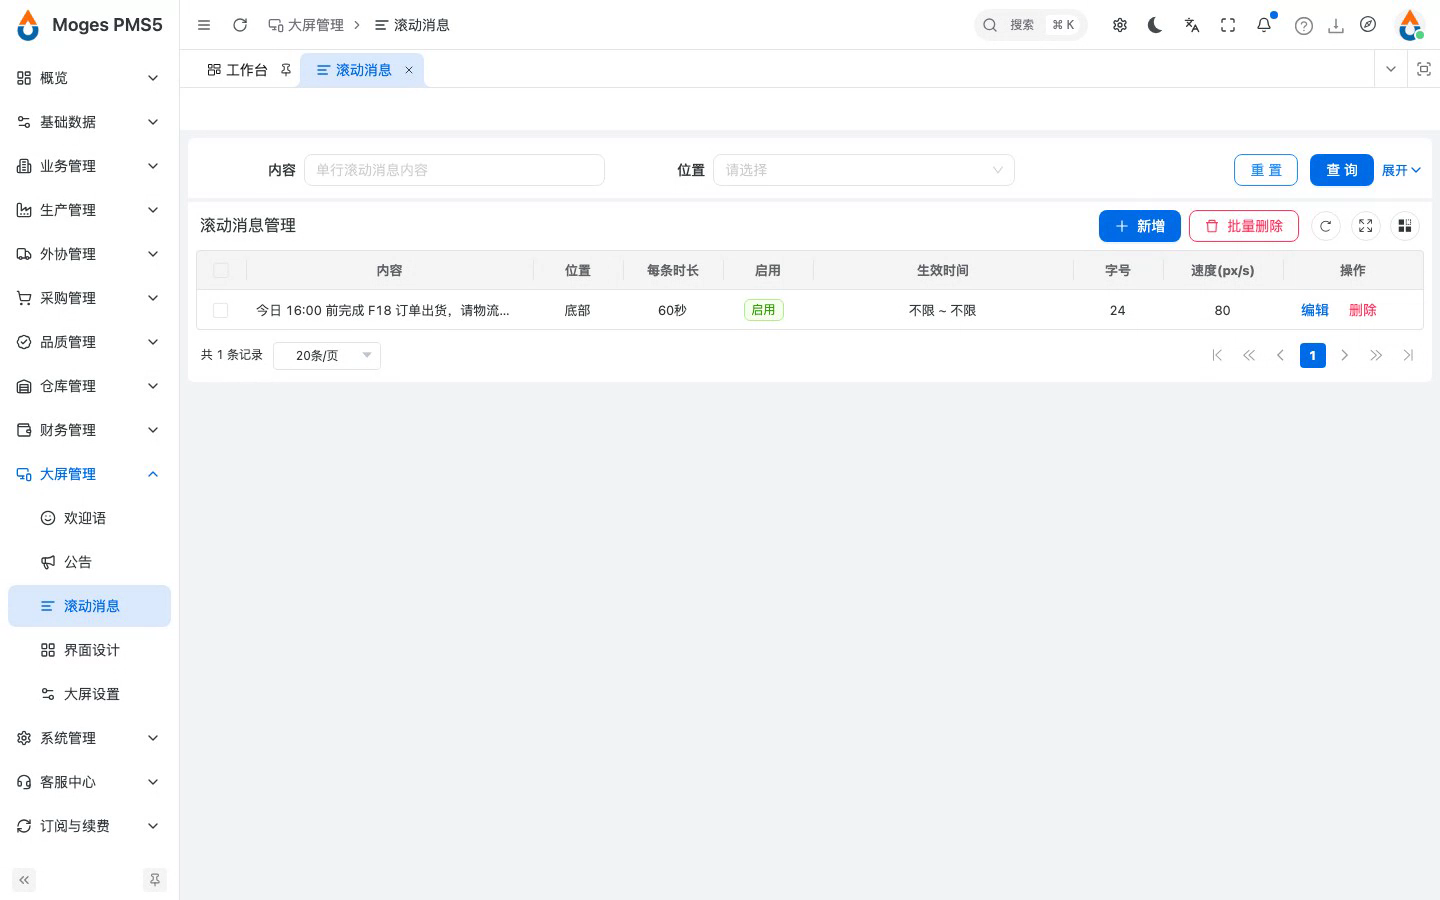Open help question mark icon
Viewport: 1440px width, 900px height.
(1303, 26)
